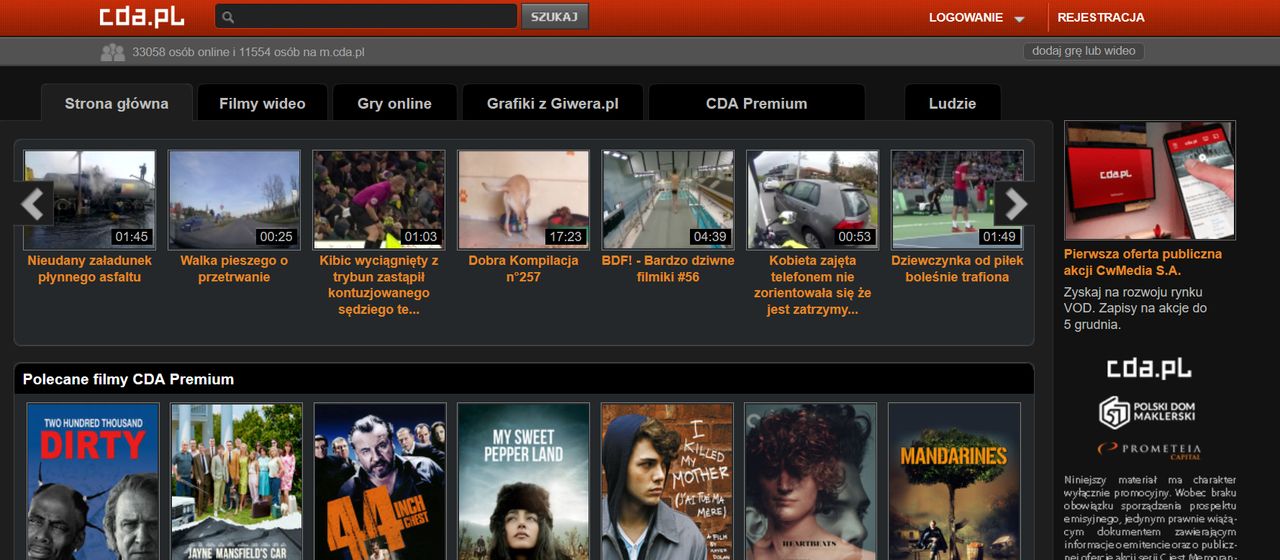1280x560 pixels.
Task: Switch to Strona główna tab
Action: click(116, 103)
